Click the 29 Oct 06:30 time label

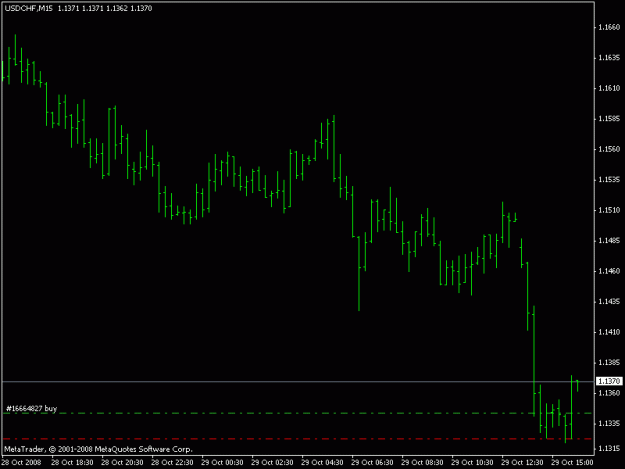coord(372,463)
